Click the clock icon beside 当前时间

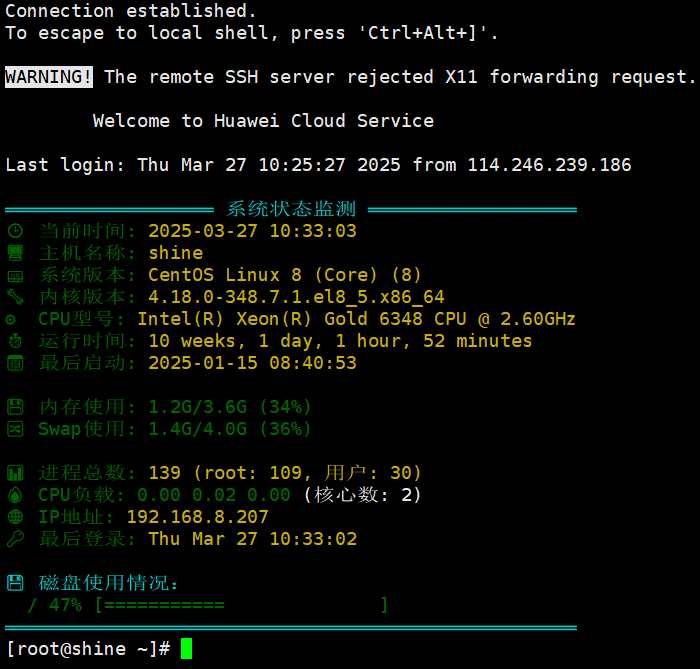[15, 231]
